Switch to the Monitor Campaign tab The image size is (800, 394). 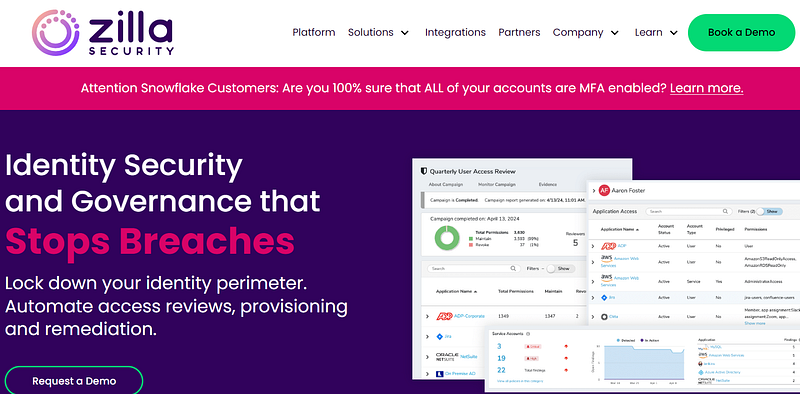click(496, 184)
